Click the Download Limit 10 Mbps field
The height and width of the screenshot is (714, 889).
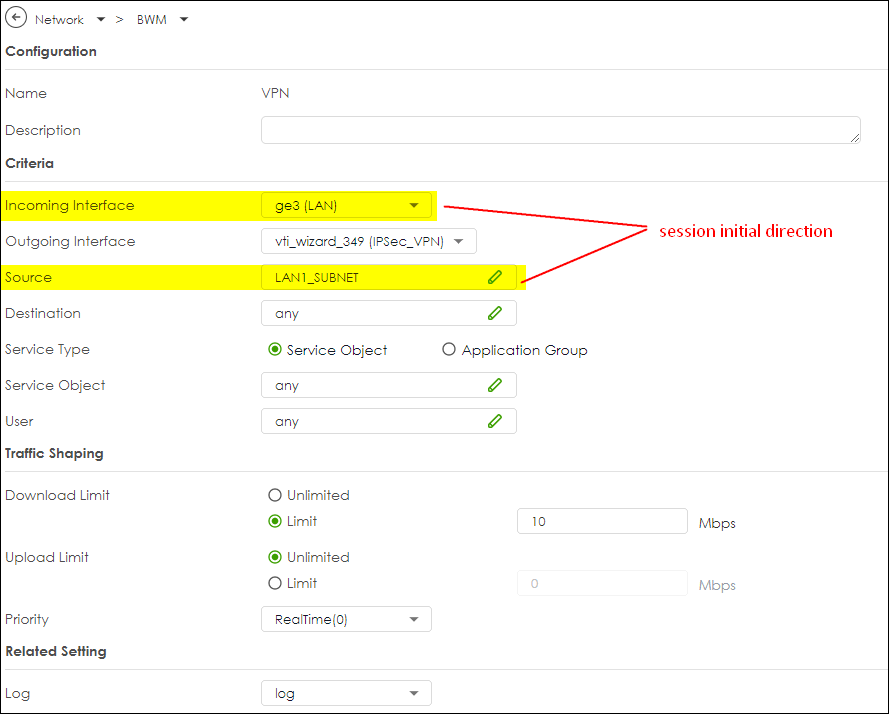coord(602,521)
